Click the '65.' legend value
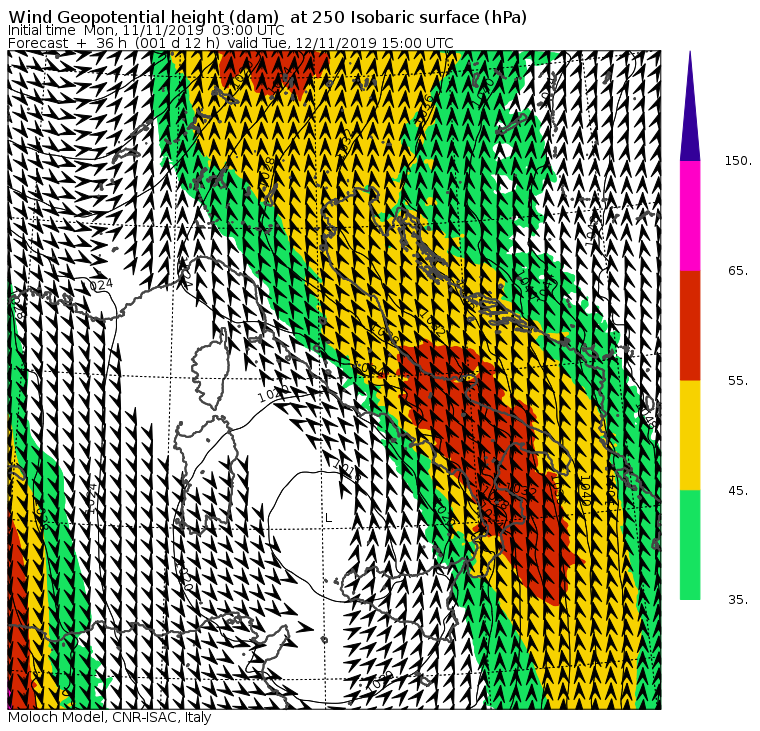Image resolution: width=760 pixels, height=731 pixels. coord(740,270)
